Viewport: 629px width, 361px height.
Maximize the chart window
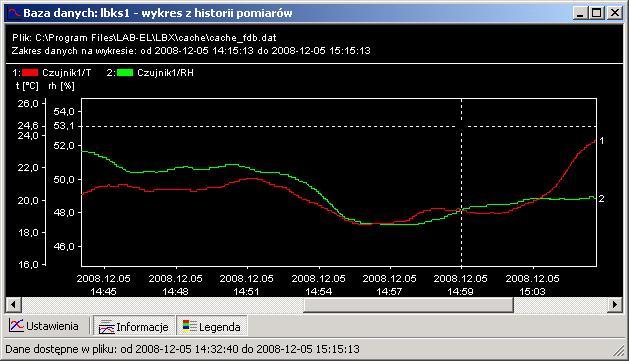click(x=597, y=13)
